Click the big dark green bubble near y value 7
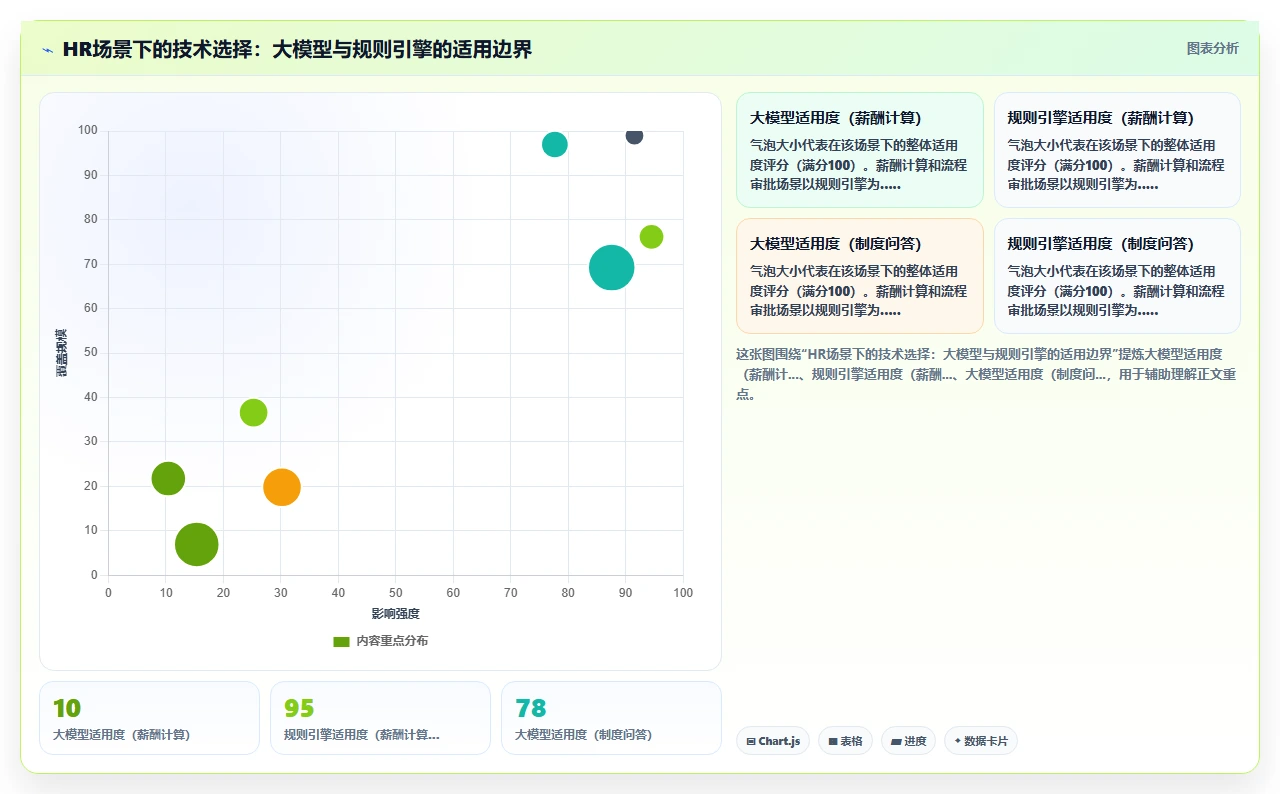Viewport: 1280px width, 794px height. pos(197,545)
